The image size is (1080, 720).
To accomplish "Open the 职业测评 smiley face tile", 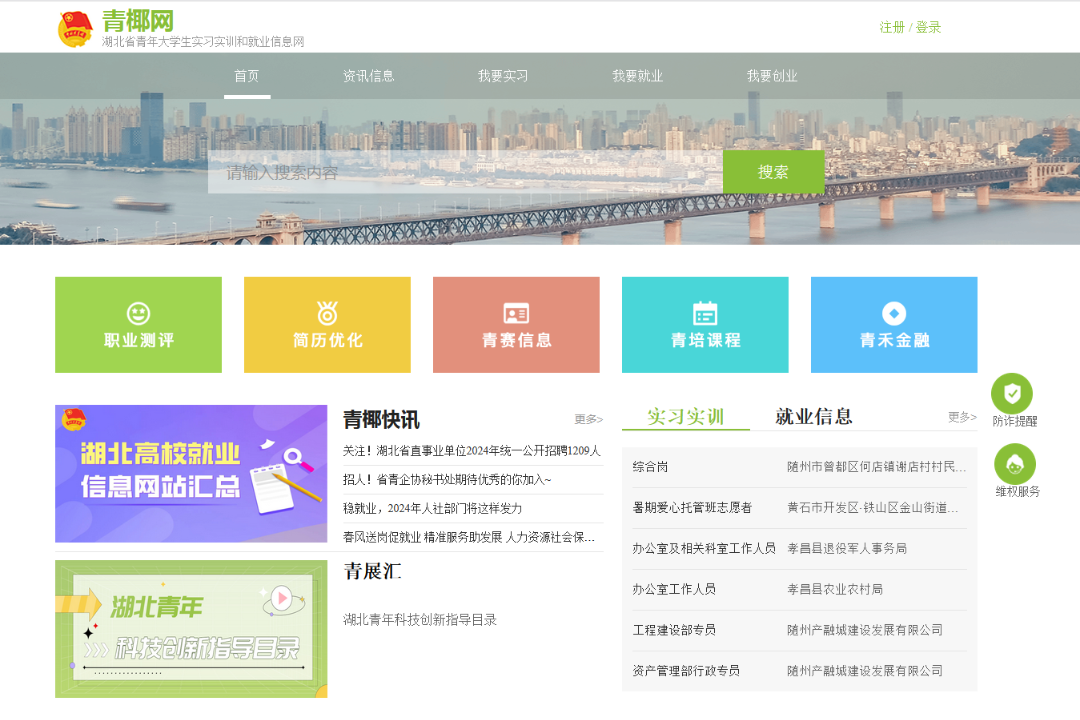I will (138, 325).
